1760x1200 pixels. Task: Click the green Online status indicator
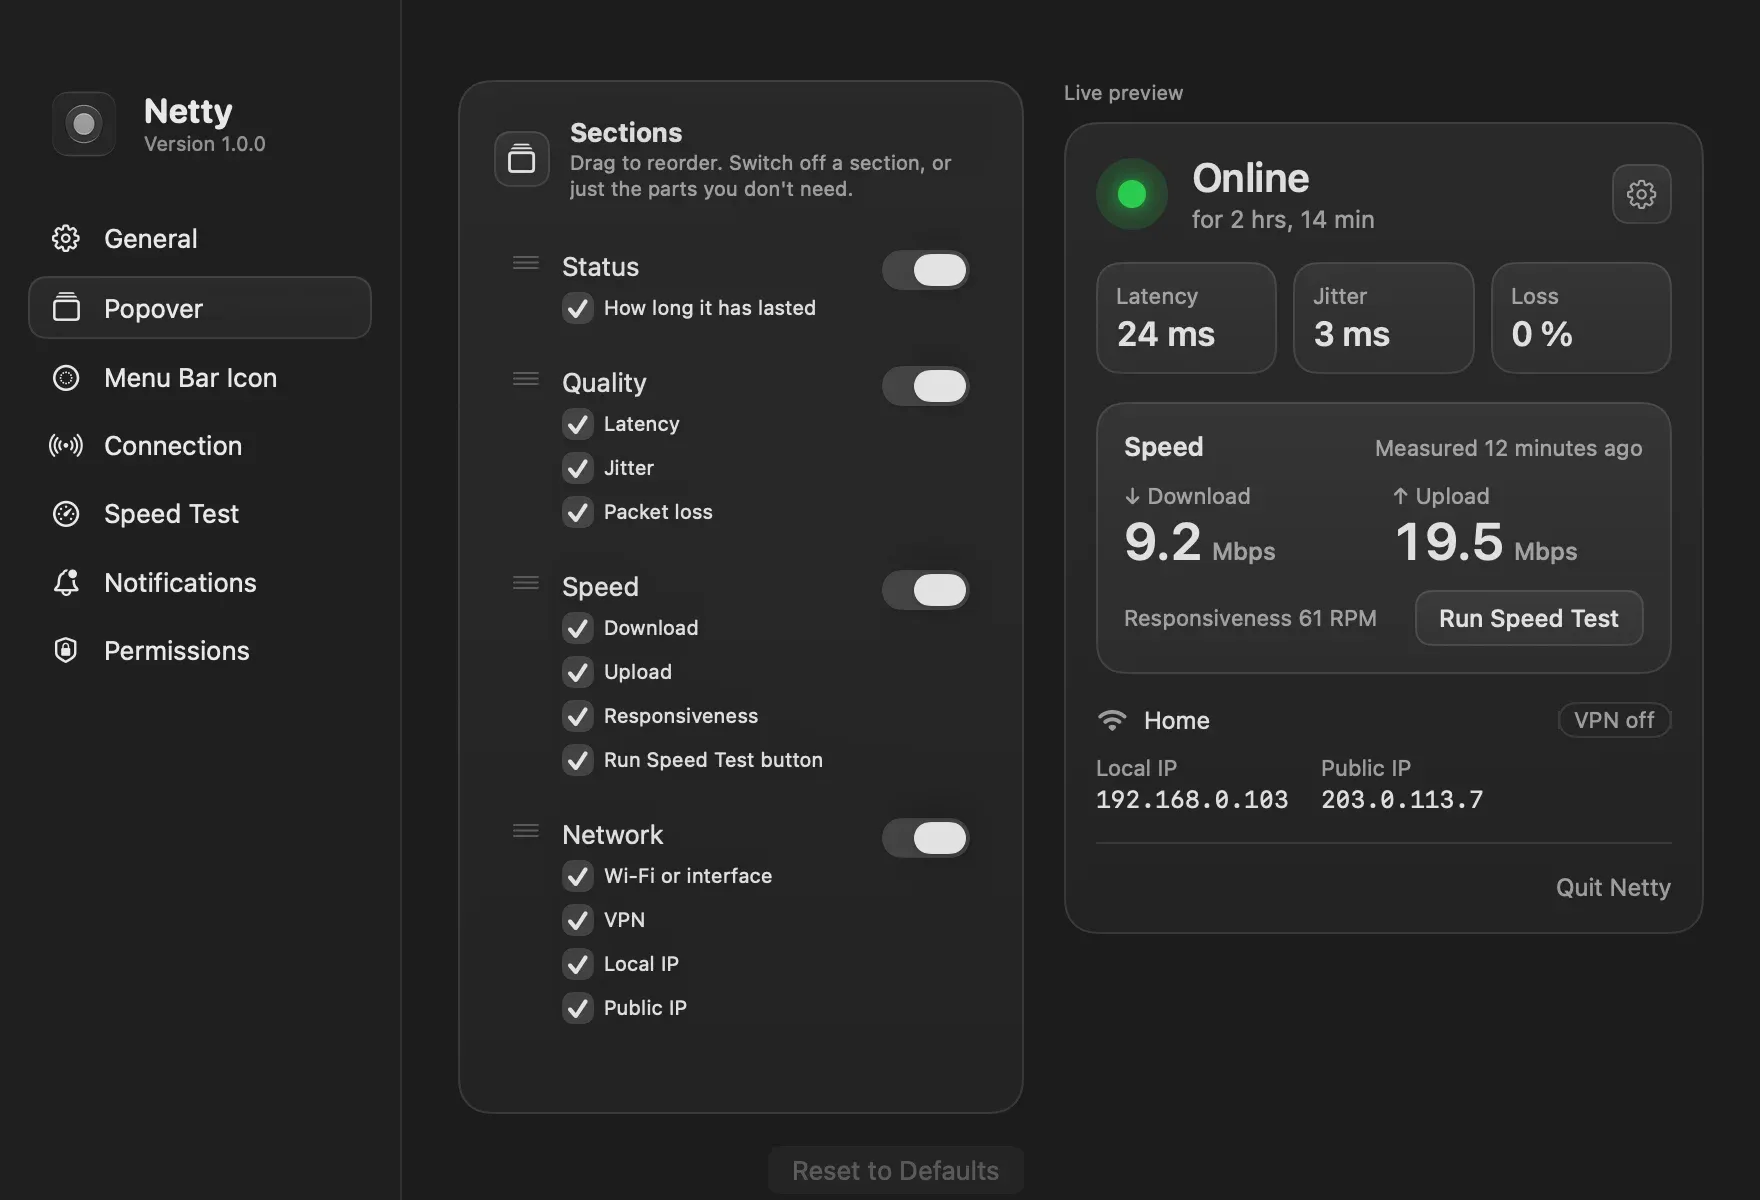point(1132,194)
